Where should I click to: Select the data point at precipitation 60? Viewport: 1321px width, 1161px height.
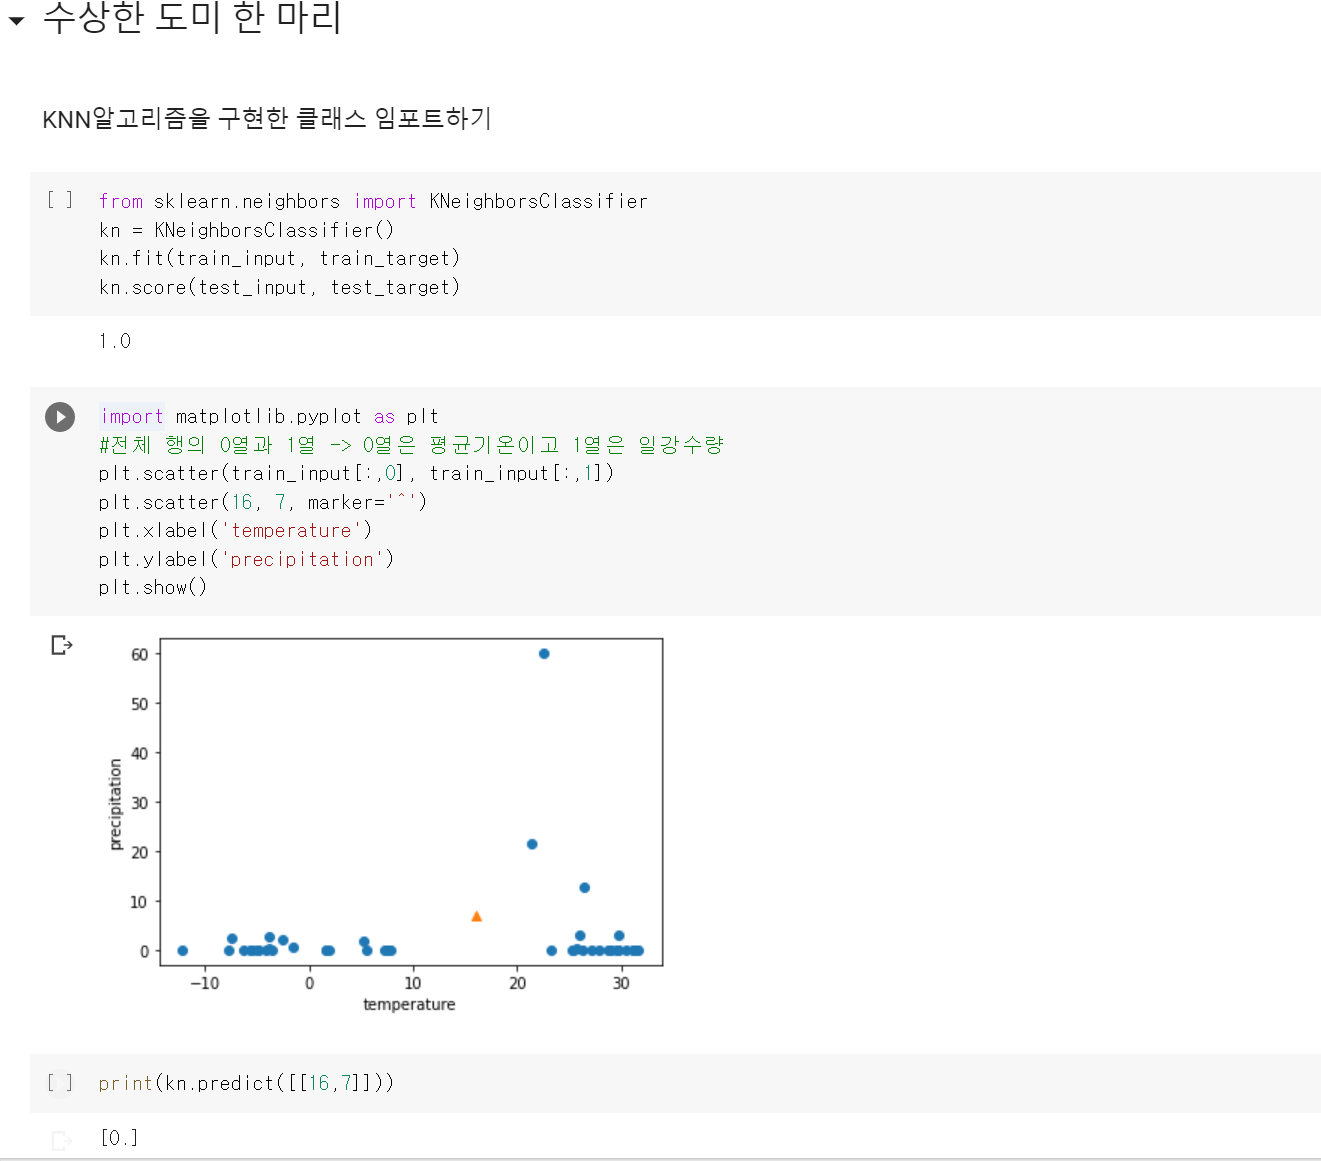tap(544, 654)
